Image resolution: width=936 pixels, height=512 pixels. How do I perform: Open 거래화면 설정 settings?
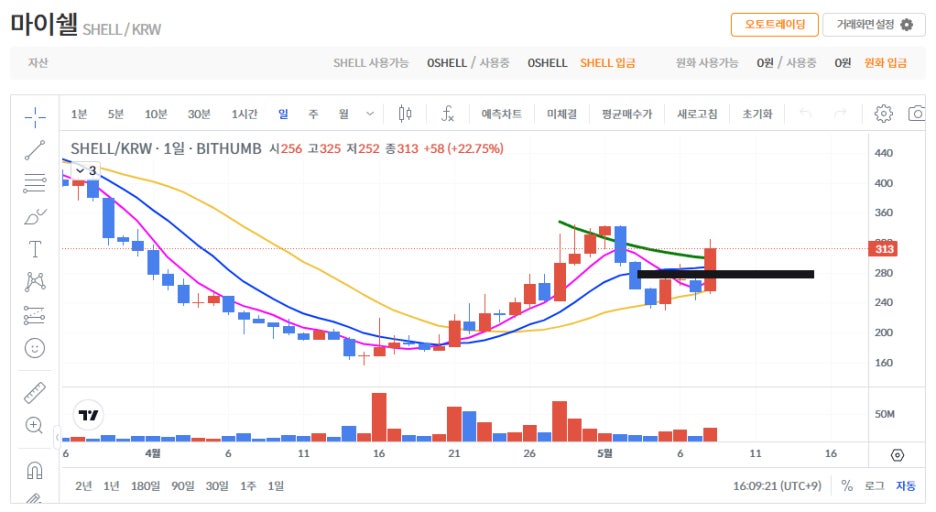pyautogui.click(x=874, y=24)
